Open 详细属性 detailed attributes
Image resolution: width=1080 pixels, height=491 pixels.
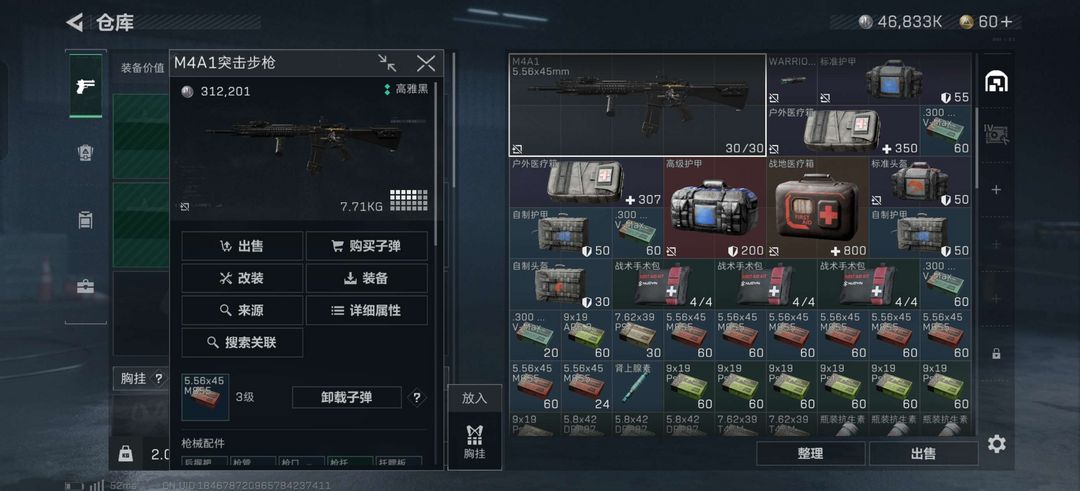366,311
